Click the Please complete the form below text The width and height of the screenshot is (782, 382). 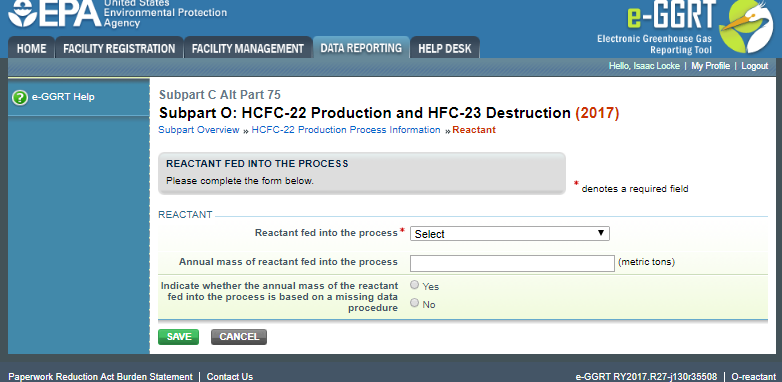tap(240, 181)
